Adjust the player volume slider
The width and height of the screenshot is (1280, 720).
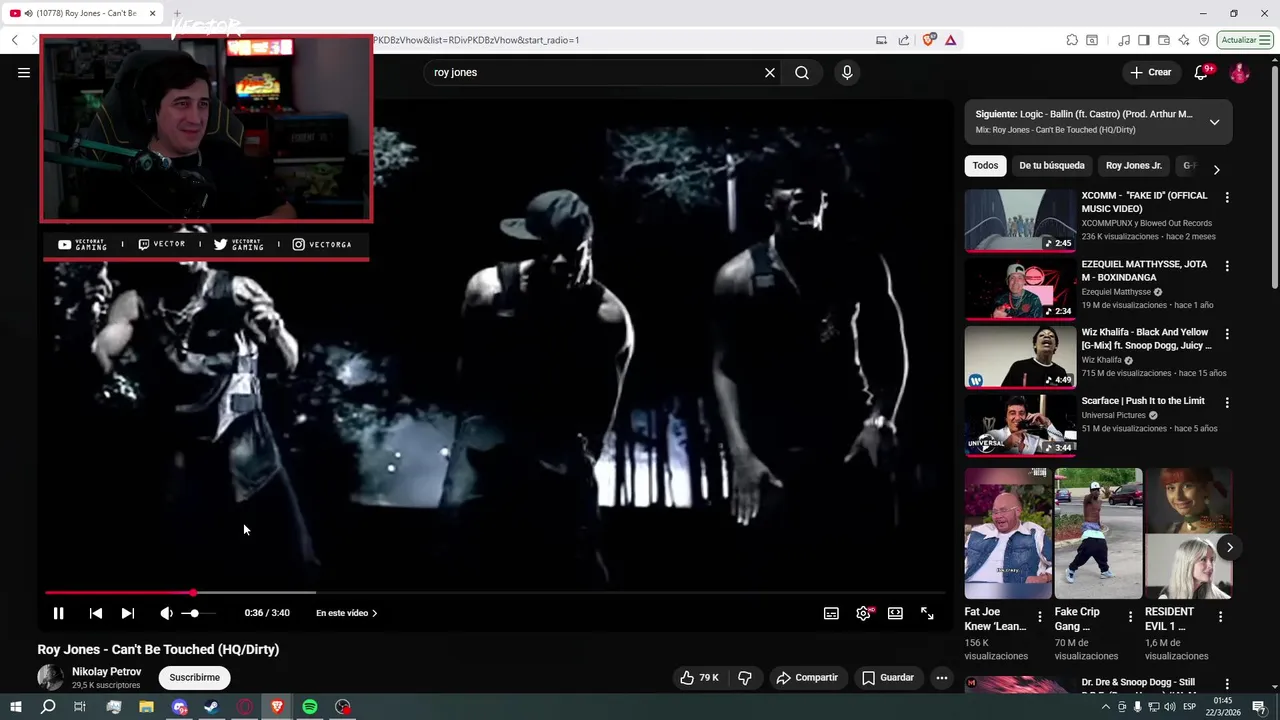click(x=199, y=613)
